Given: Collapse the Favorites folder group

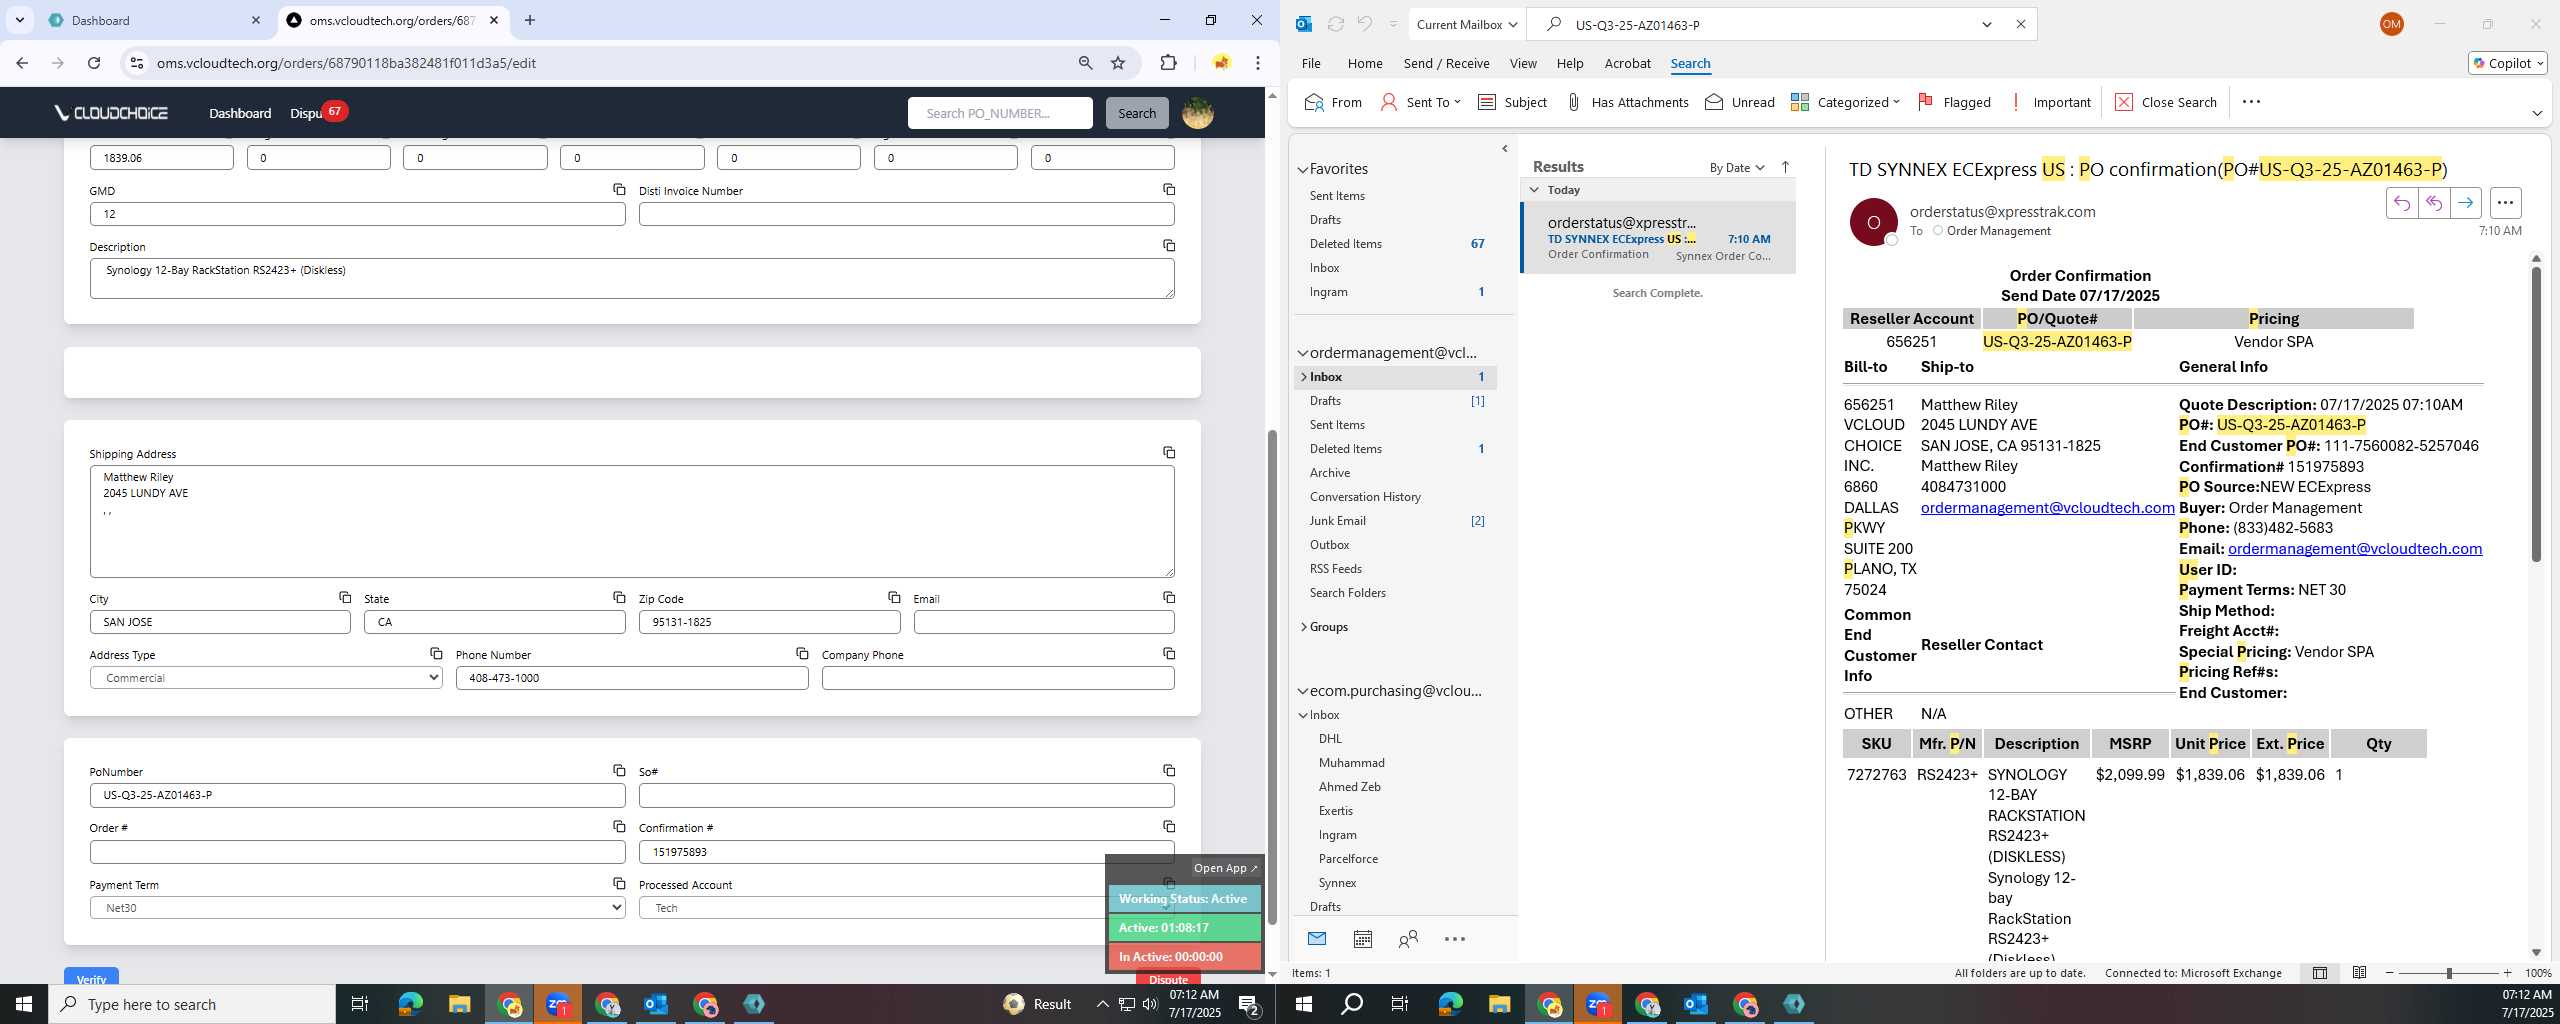Looking at the screenshot, I should (x=1303, y=169).
